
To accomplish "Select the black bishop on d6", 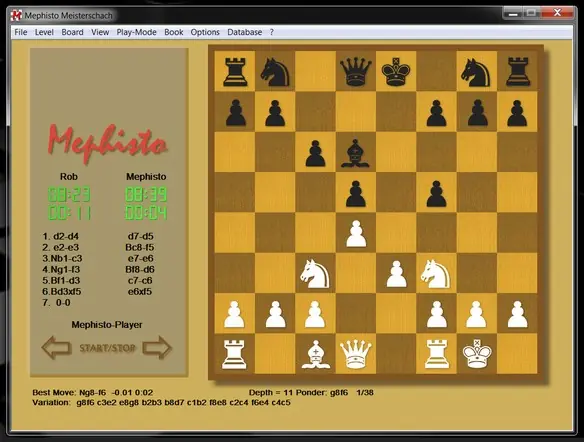I will click(x=355, y=153).
